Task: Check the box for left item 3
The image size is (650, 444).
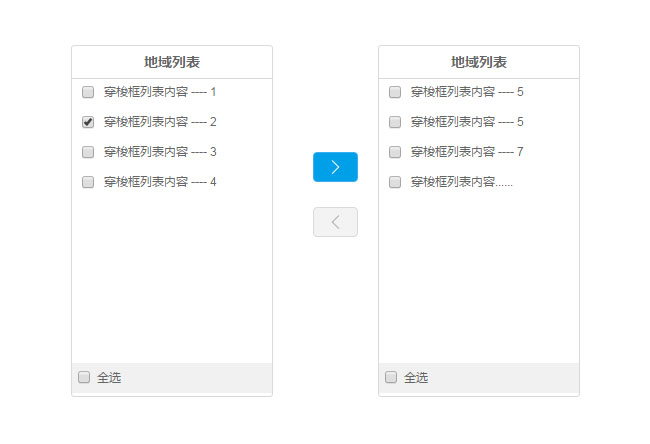Action: (x=88, y=152)
